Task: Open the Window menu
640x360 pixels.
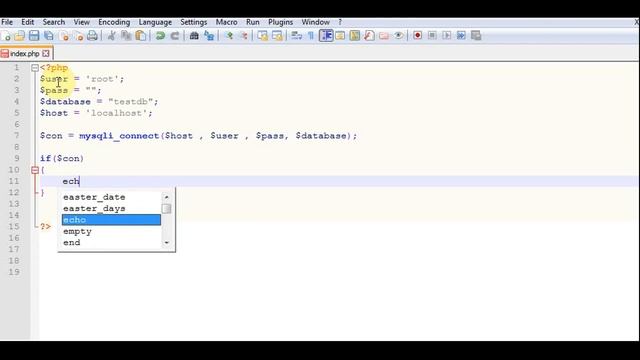Action: 316,22
